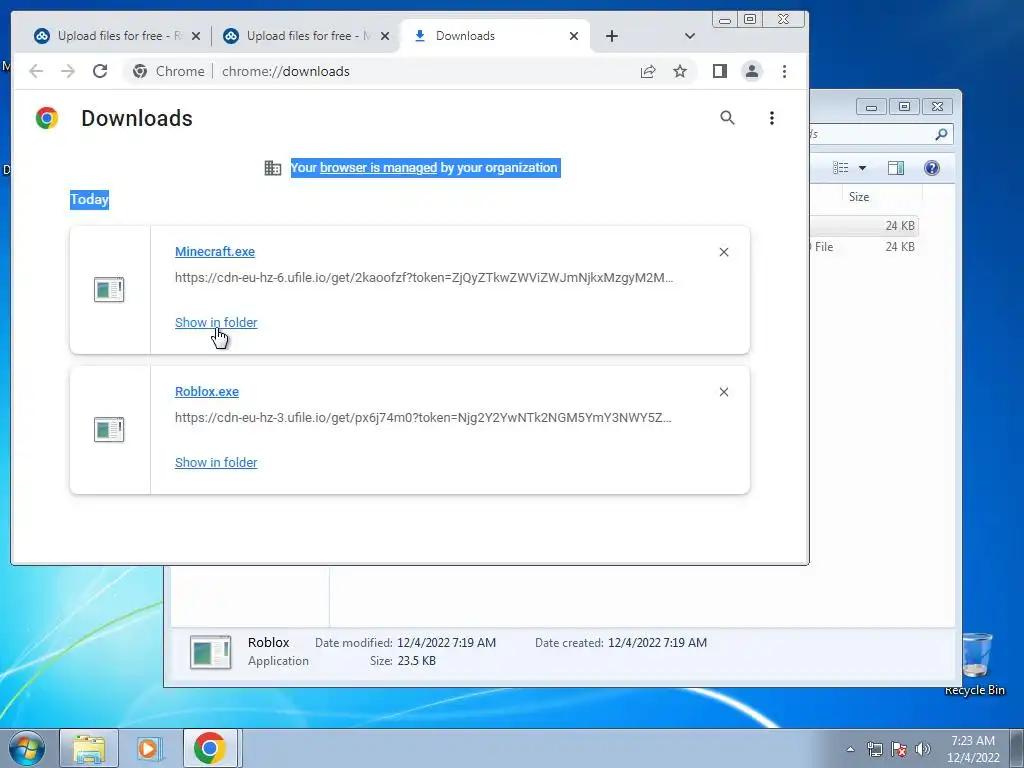1024x768 pixels.
Task: Click the Chrome back arrow button
Action: coord(36,71)
